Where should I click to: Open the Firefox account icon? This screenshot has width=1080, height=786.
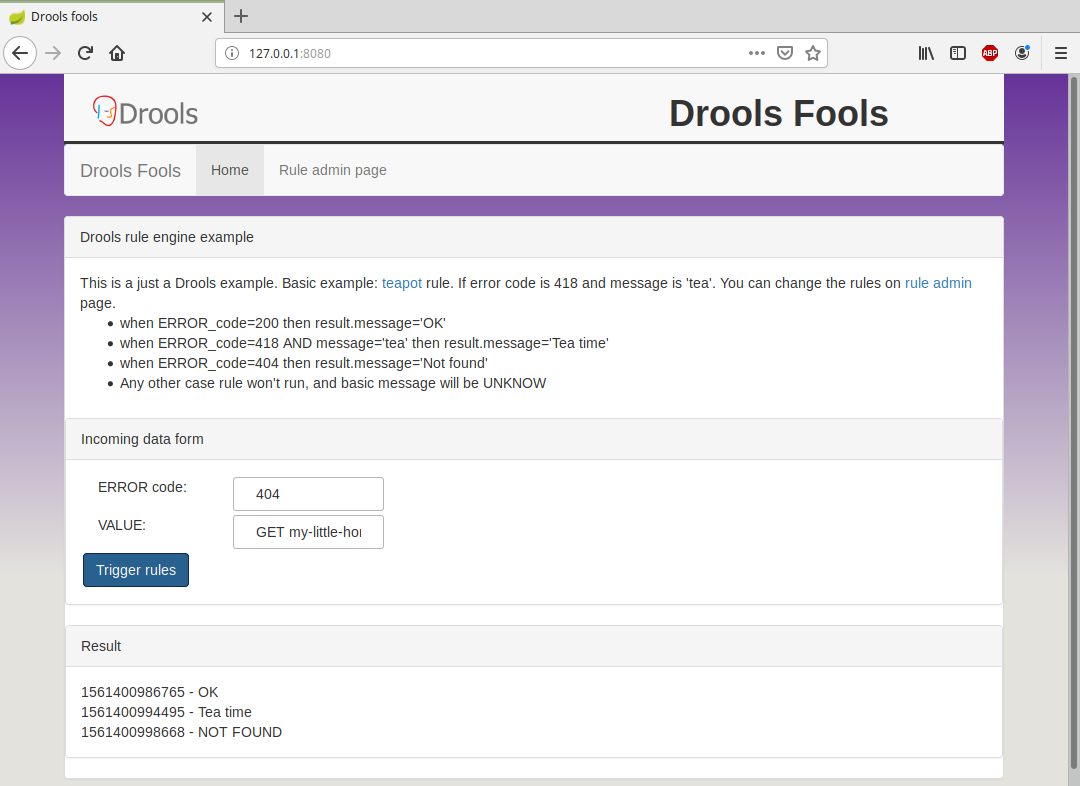pos(1022,53)
